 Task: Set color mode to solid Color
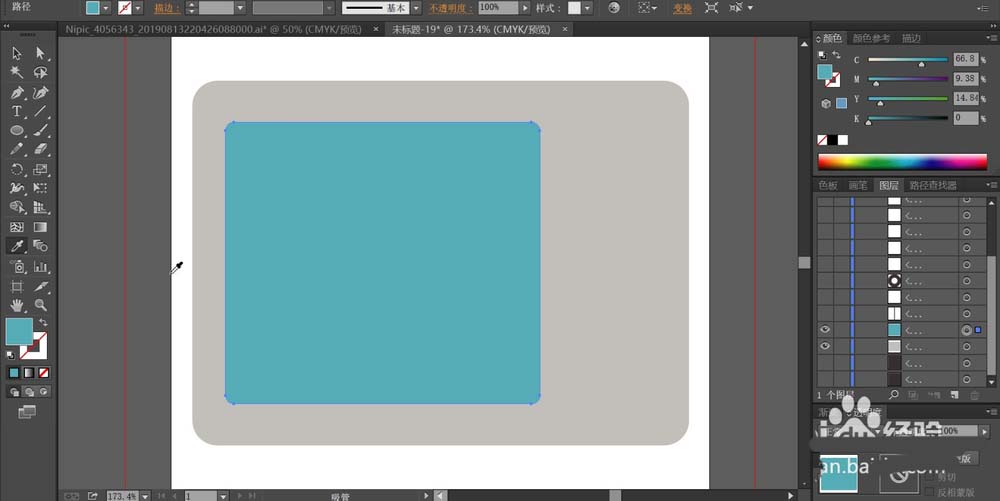(x=14, y=373)
